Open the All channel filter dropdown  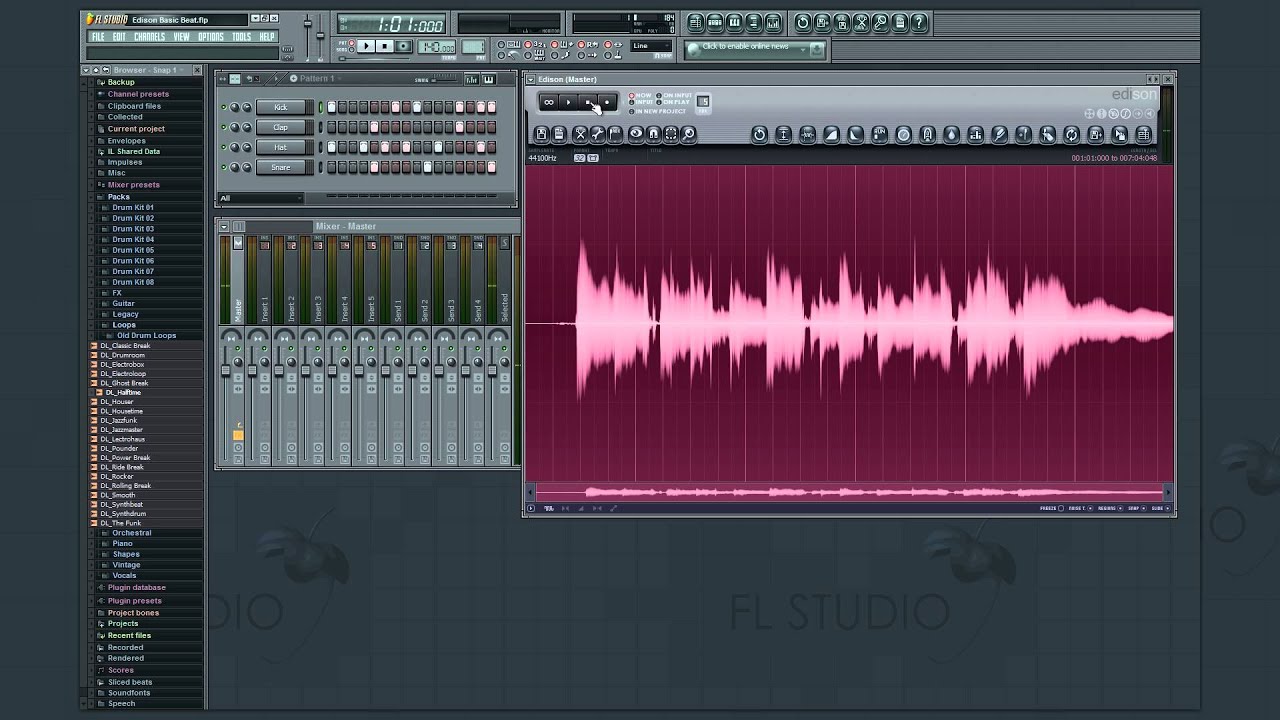(261, 198)
